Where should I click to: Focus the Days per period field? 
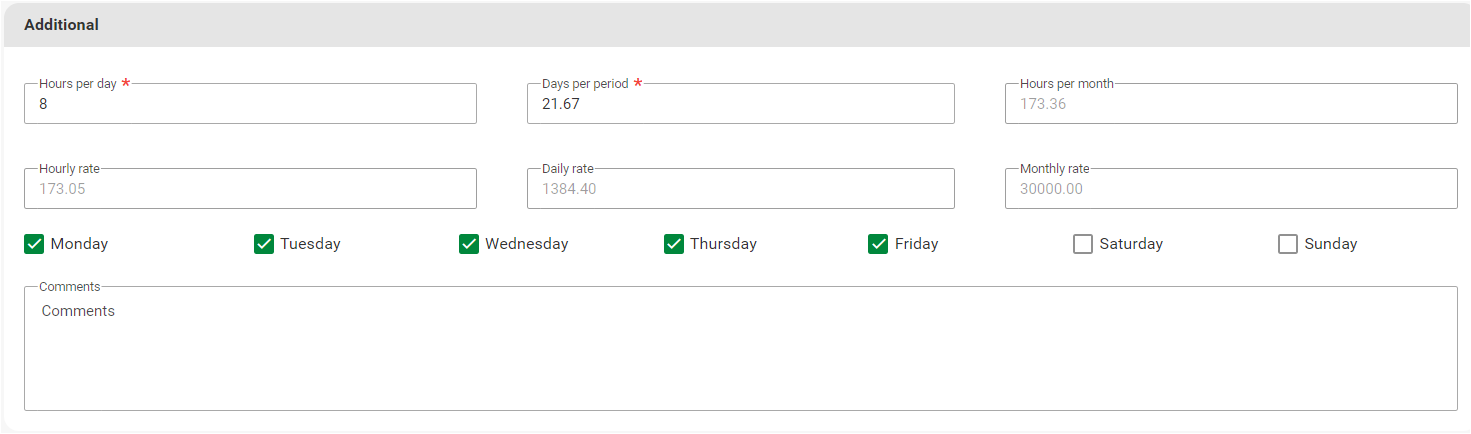(x=740, y=104)
